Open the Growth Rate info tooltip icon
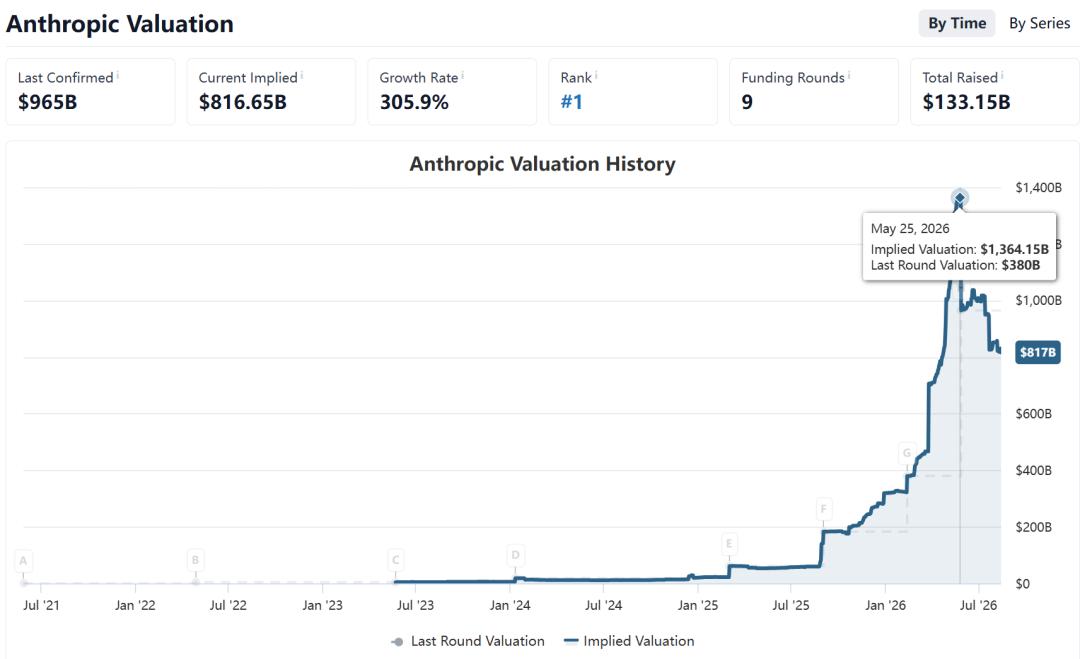The height and width of the screenshot is (659, 1080). tap(463, 74)
